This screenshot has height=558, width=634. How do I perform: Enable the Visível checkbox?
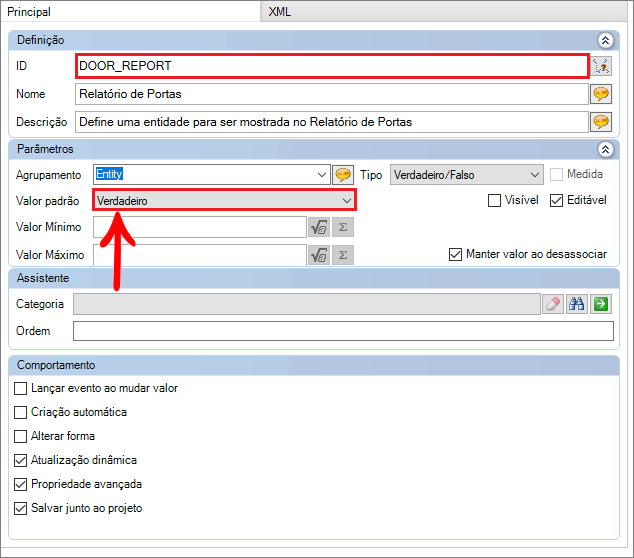point(495,201)
